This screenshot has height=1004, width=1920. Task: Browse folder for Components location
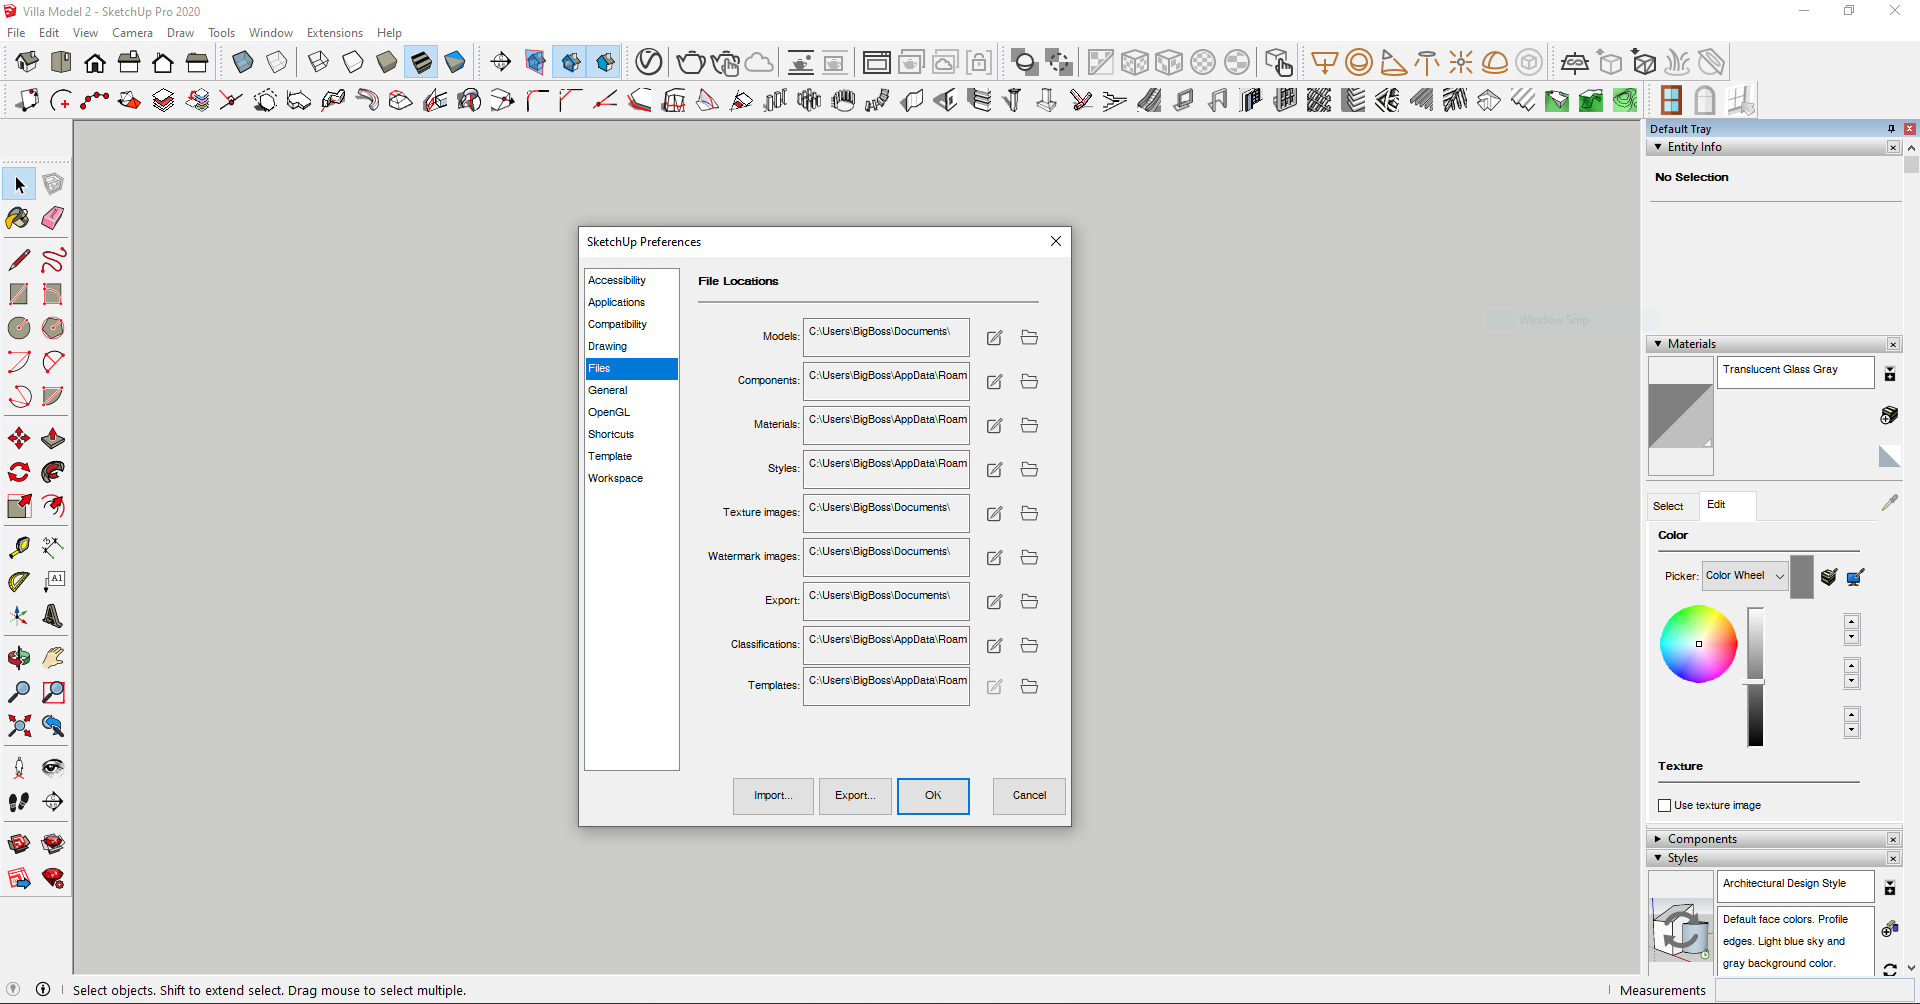tap(1029, 382)
